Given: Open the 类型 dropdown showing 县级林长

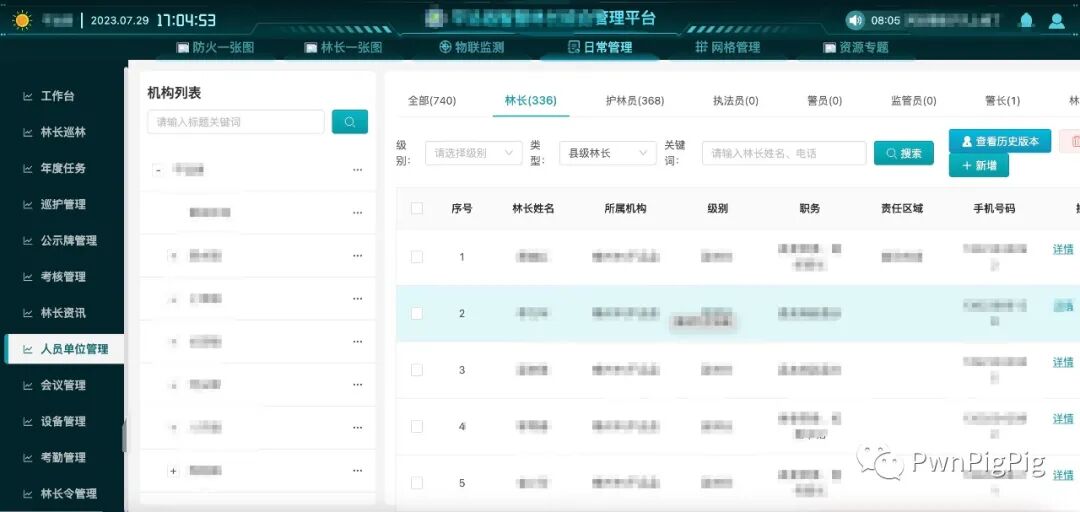Looking at the screenshot, I should pyautogui.click(x=608, y=153).
